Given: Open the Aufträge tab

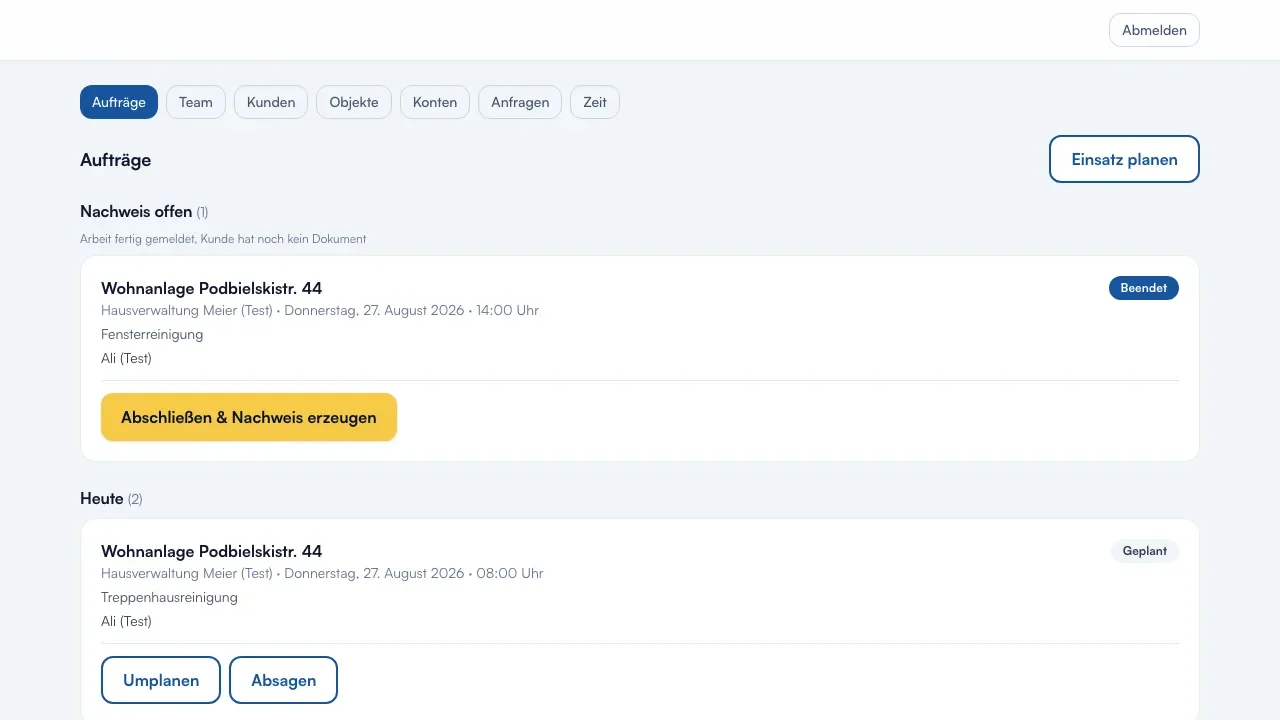Looking at the screenshot, I should coord(119,102).
